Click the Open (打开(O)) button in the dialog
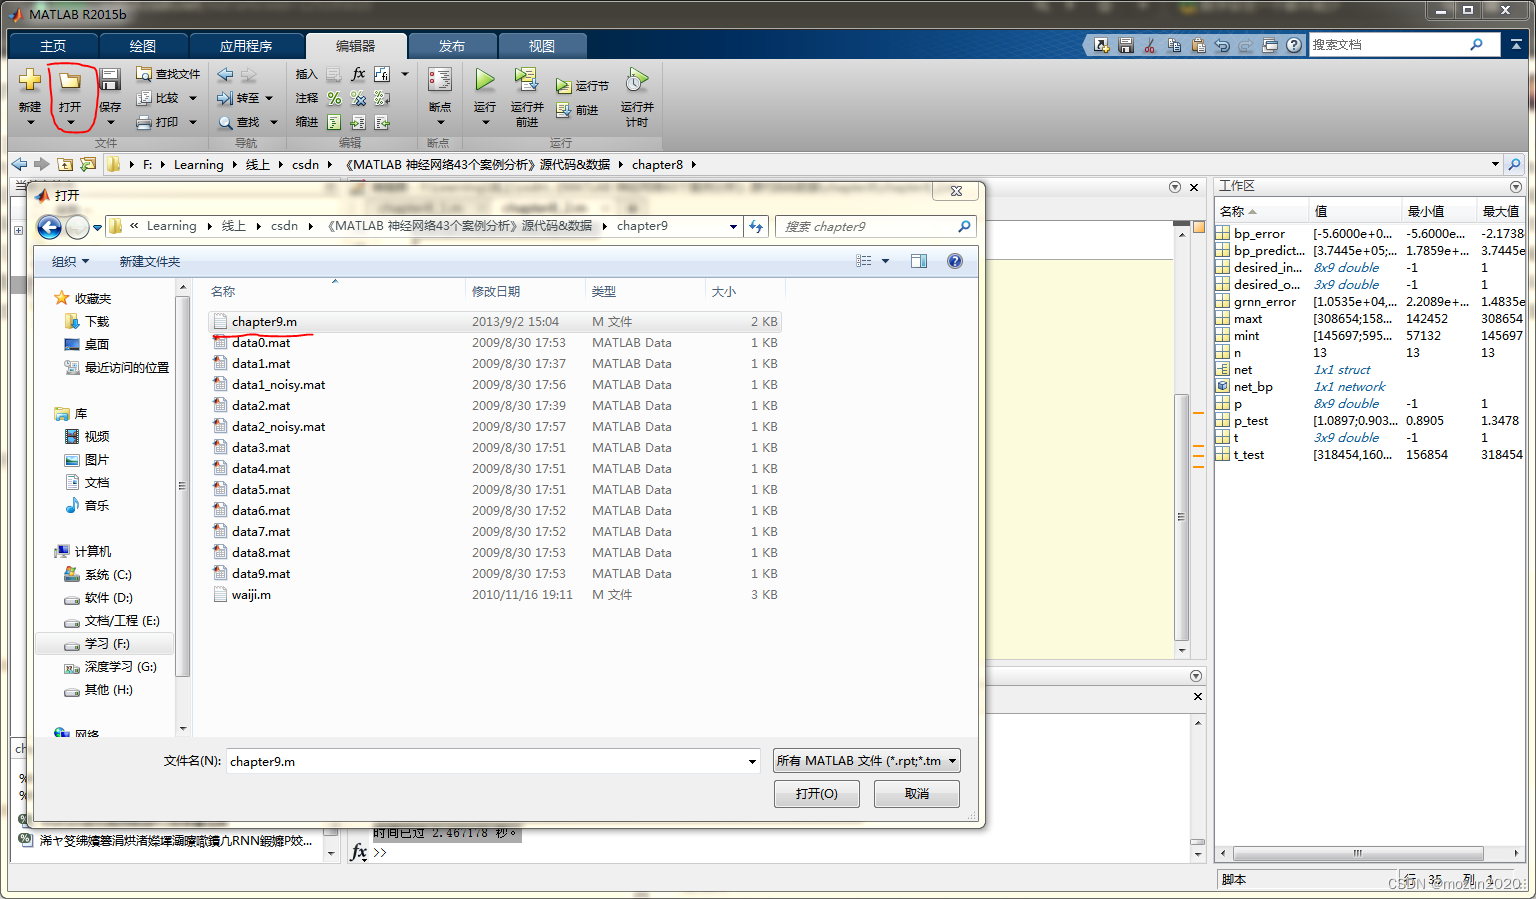Screen dimensions: 1536x899 pyautogui.click(x=817, y=793)
